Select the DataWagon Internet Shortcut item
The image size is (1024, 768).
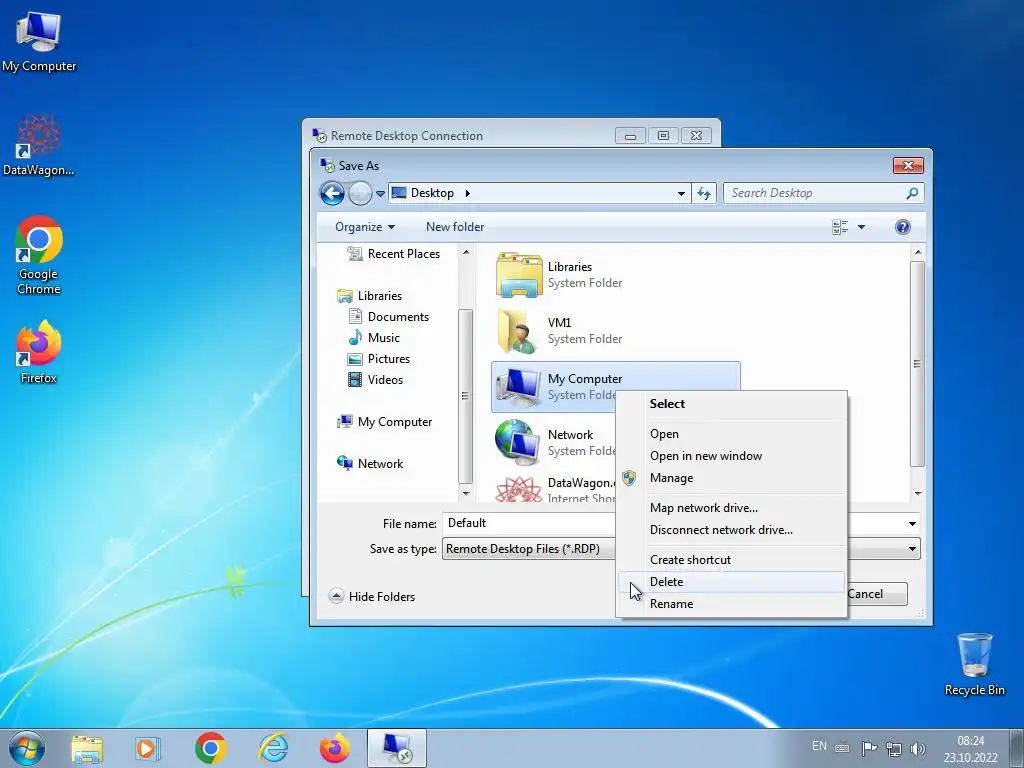click(x=555, y=490)
